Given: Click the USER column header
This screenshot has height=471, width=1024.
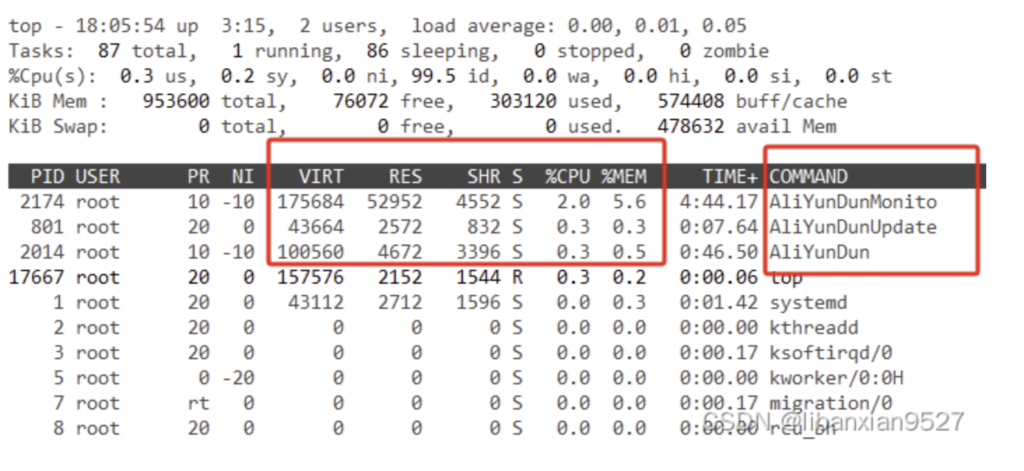Looking at the screenshot, I should (98, 176).
